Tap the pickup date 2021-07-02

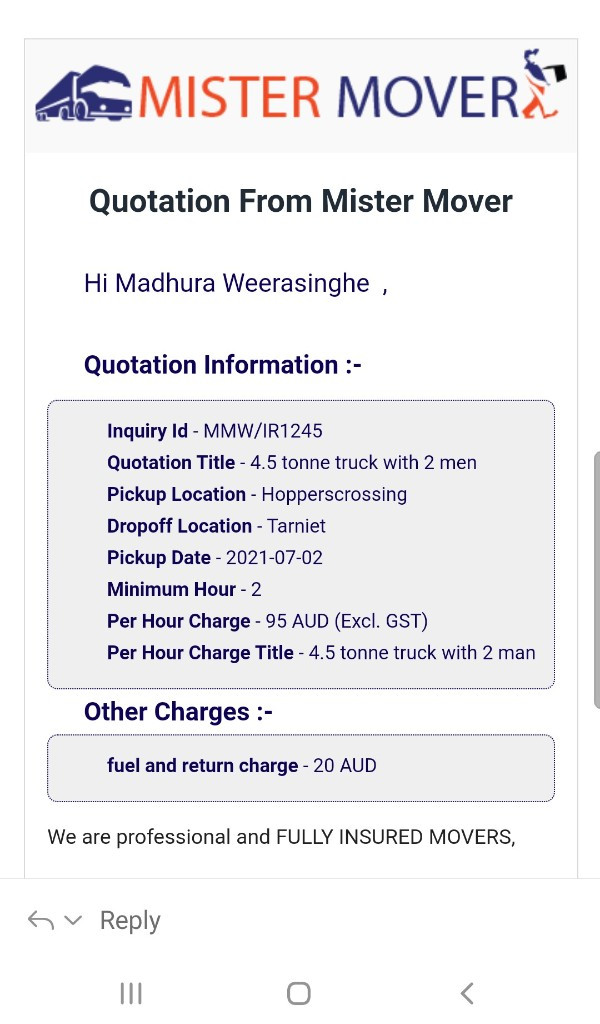[274, 558]
